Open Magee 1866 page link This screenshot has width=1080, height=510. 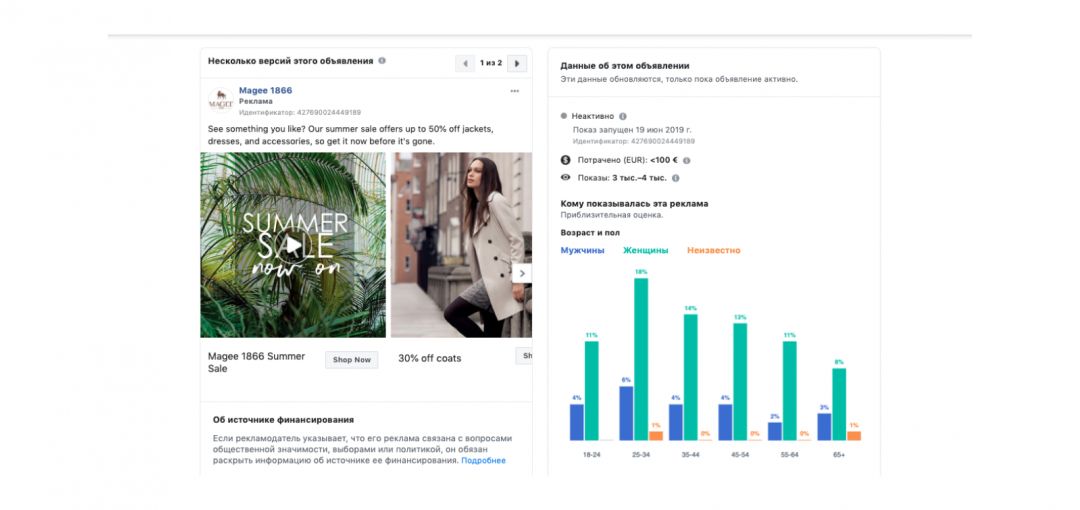pos(265,90)
